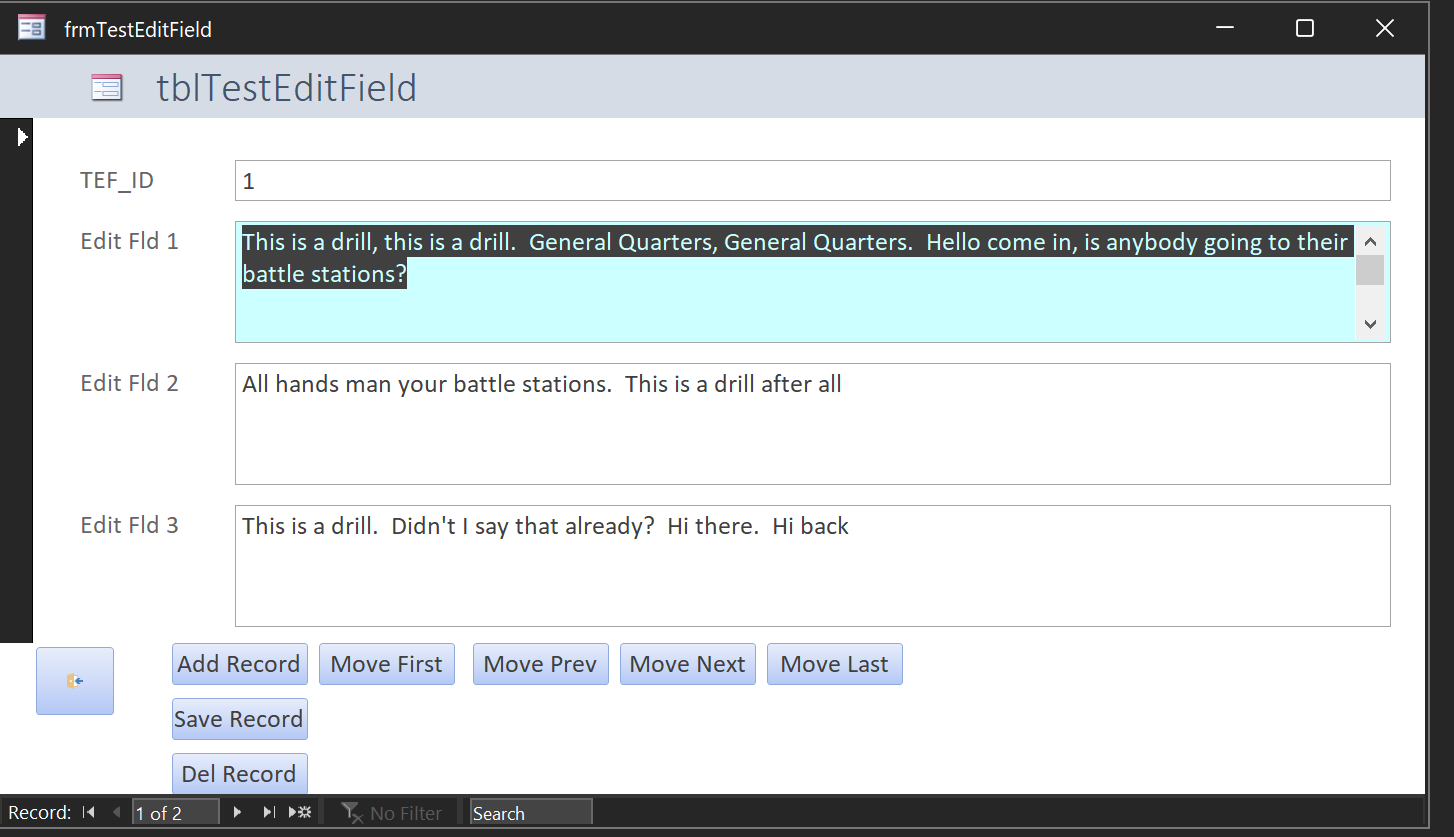Image resolution: width=1454 pixels, height=837 pixels.
Task: Go to first record in navigation bar
Action: [89, 812]
